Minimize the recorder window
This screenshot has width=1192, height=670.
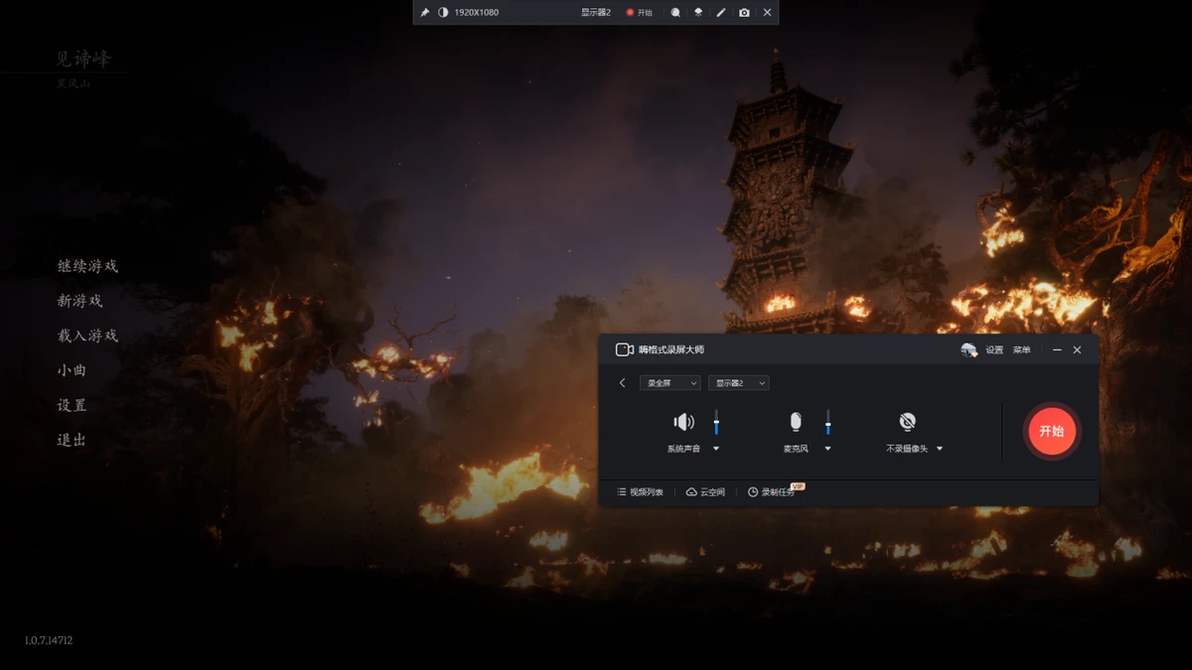tap(1057, 350)
